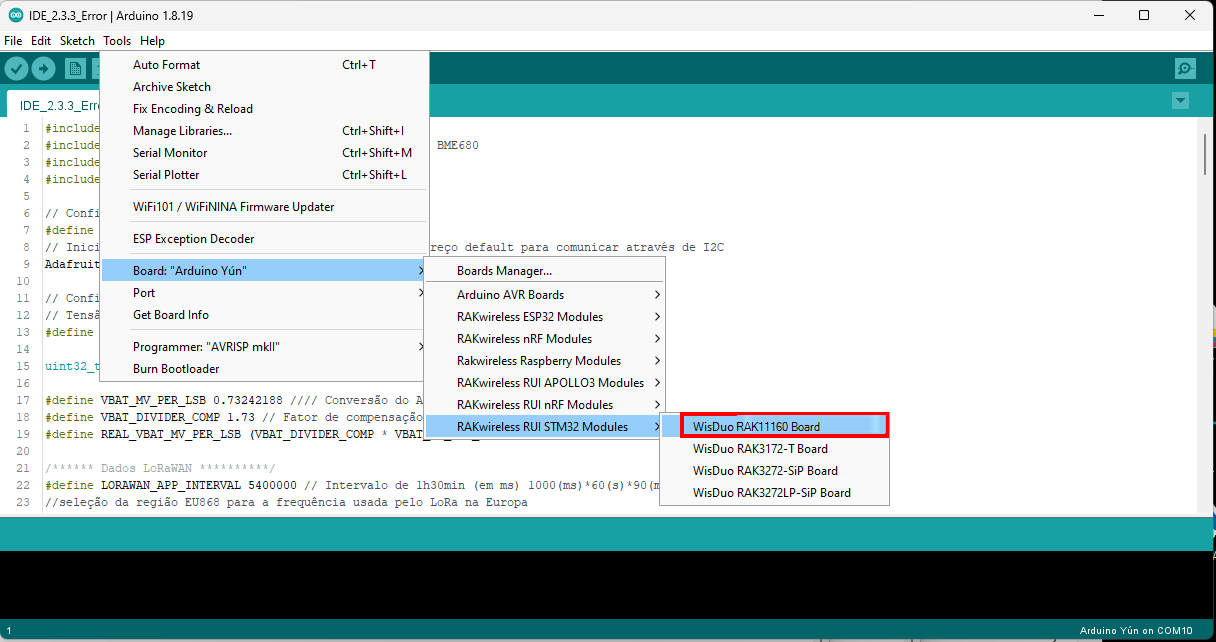Expand RAKwireless nRF Modules submenu
The width and height of the screenshot is (1216, 642).
[x=545, y=339]
